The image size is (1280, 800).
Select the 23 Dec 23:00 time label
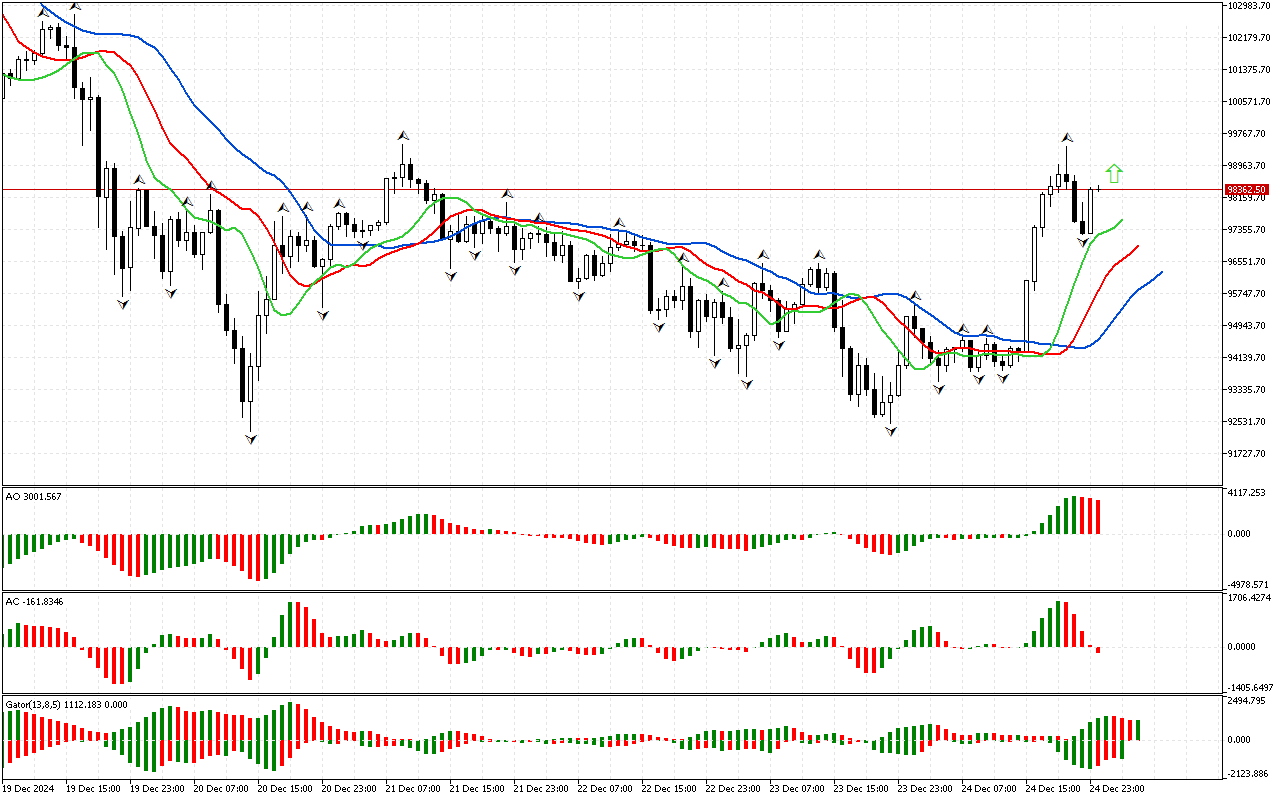[925, 788]
